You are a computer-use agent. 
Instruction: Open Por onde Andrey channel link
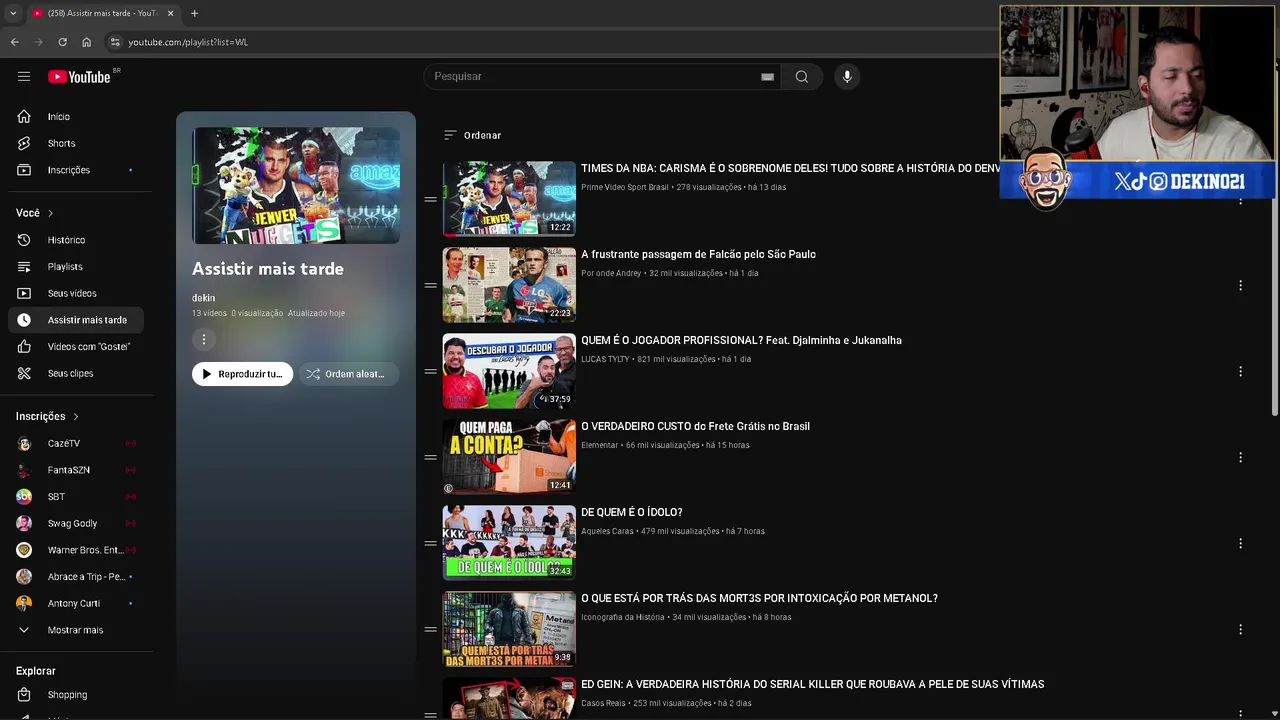(x=611, y=273)
